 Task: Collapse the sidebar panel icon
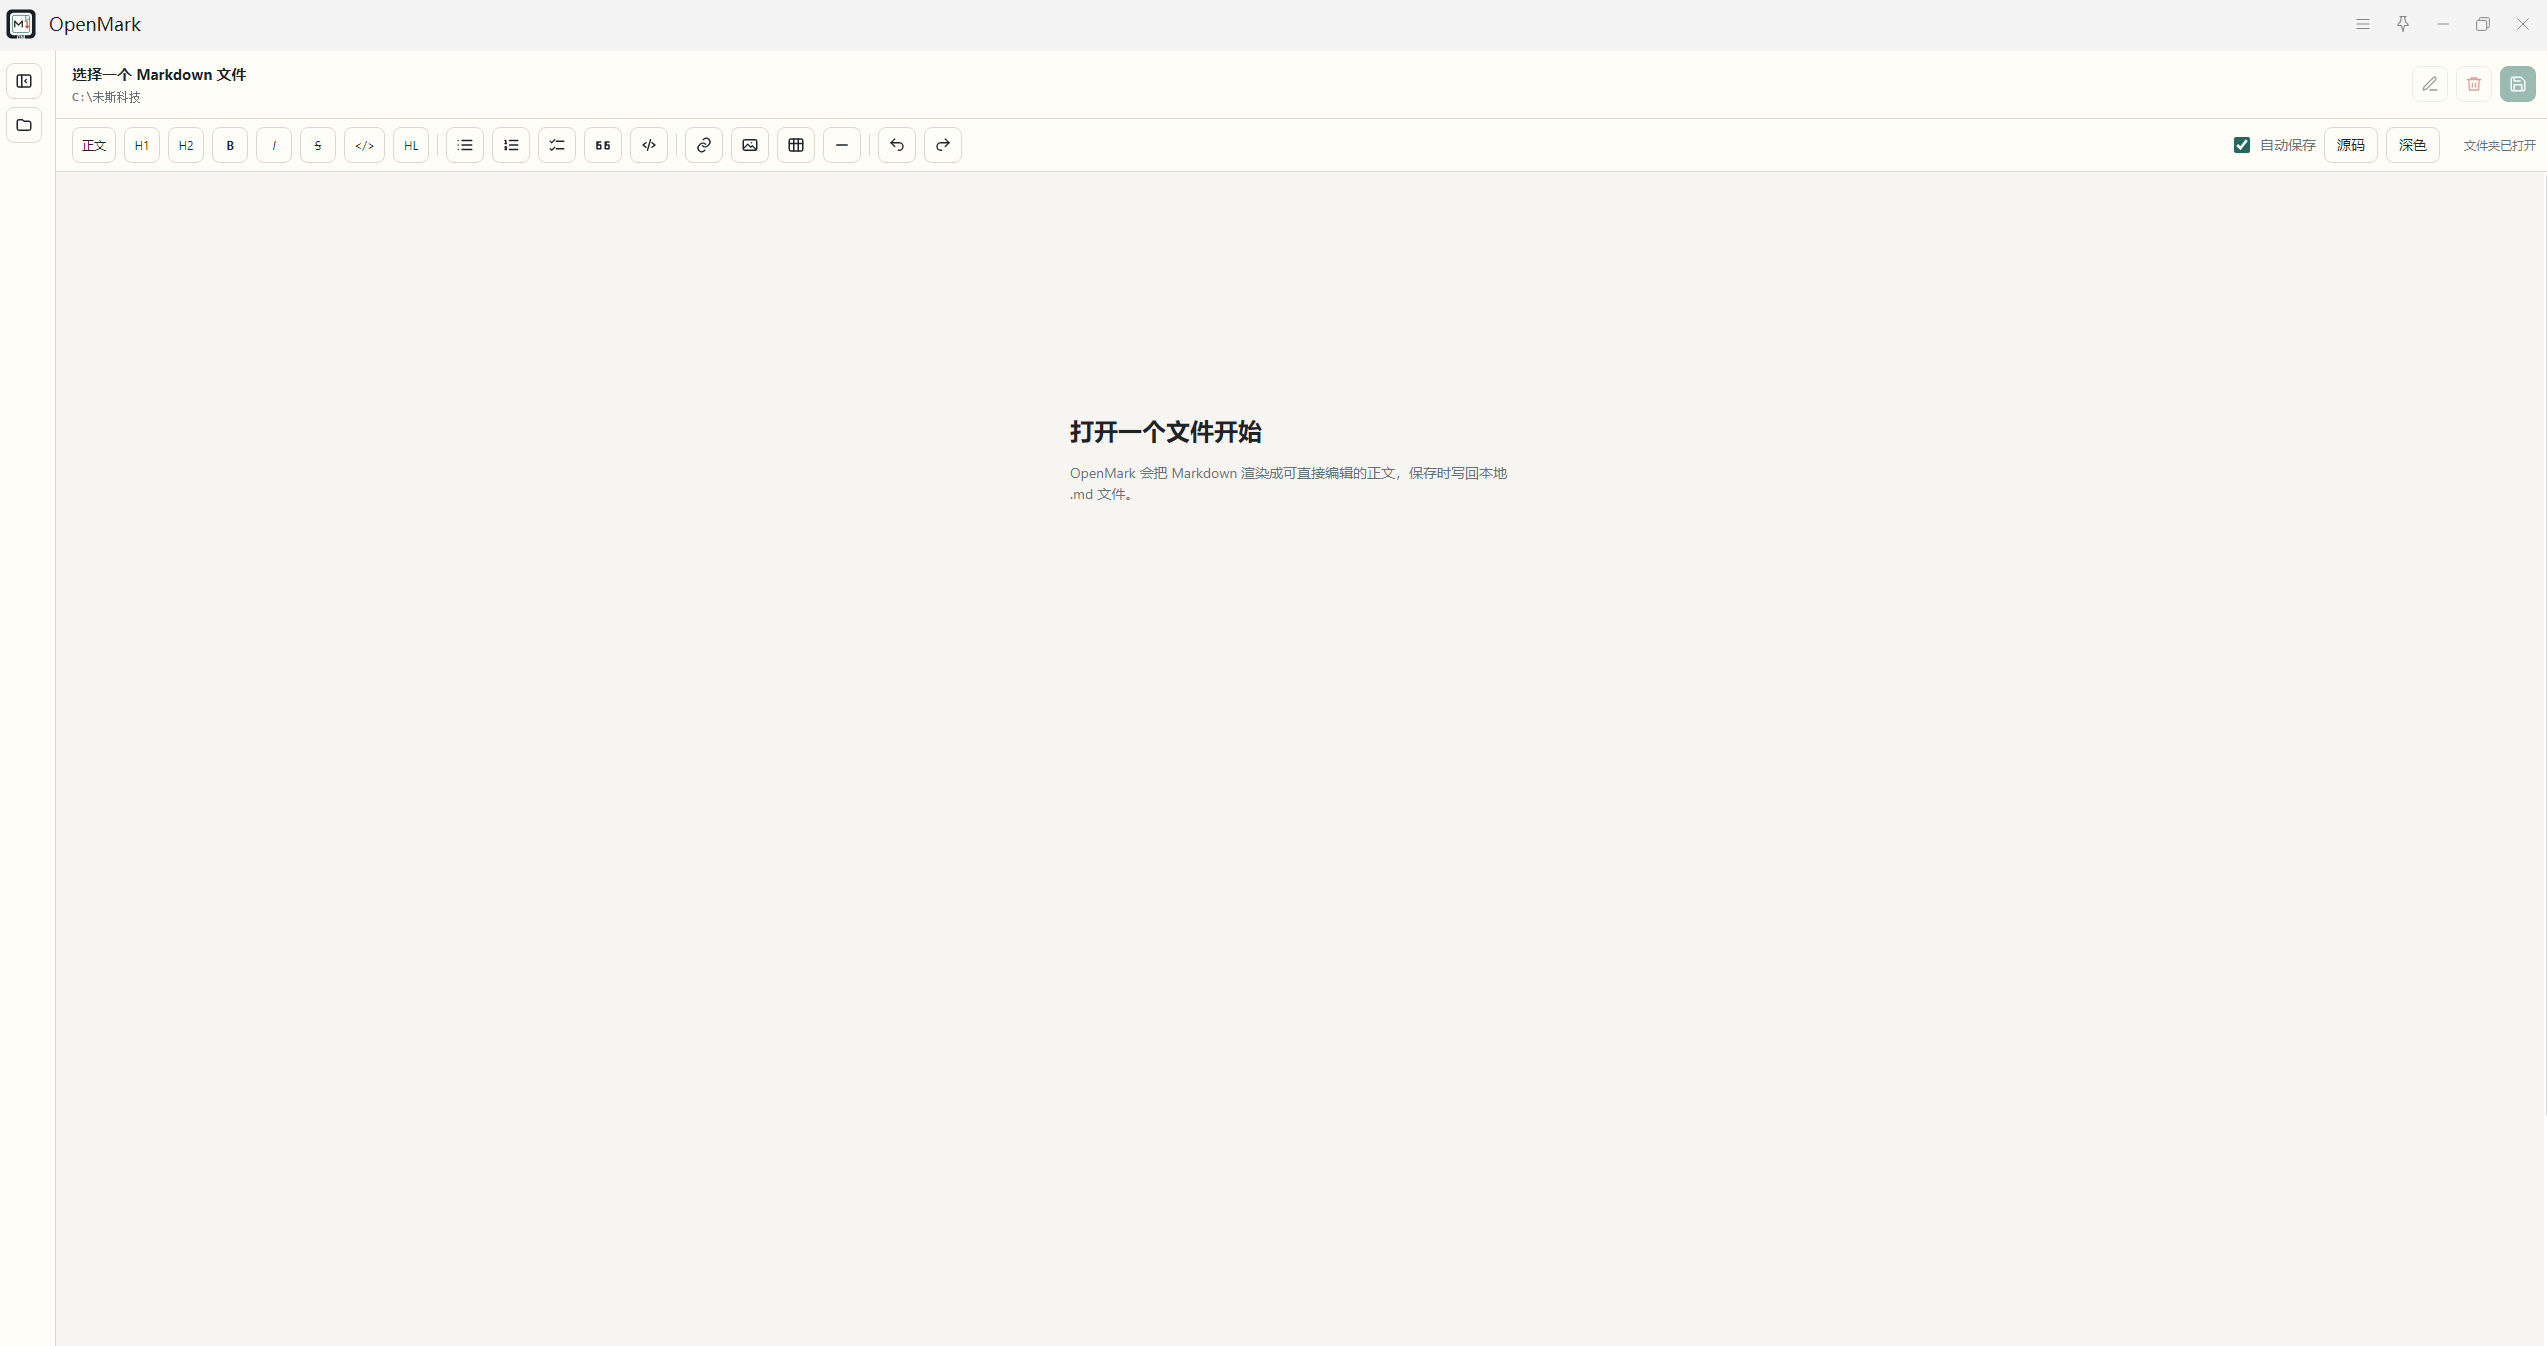pyautogui.click(x=24, y=81)
